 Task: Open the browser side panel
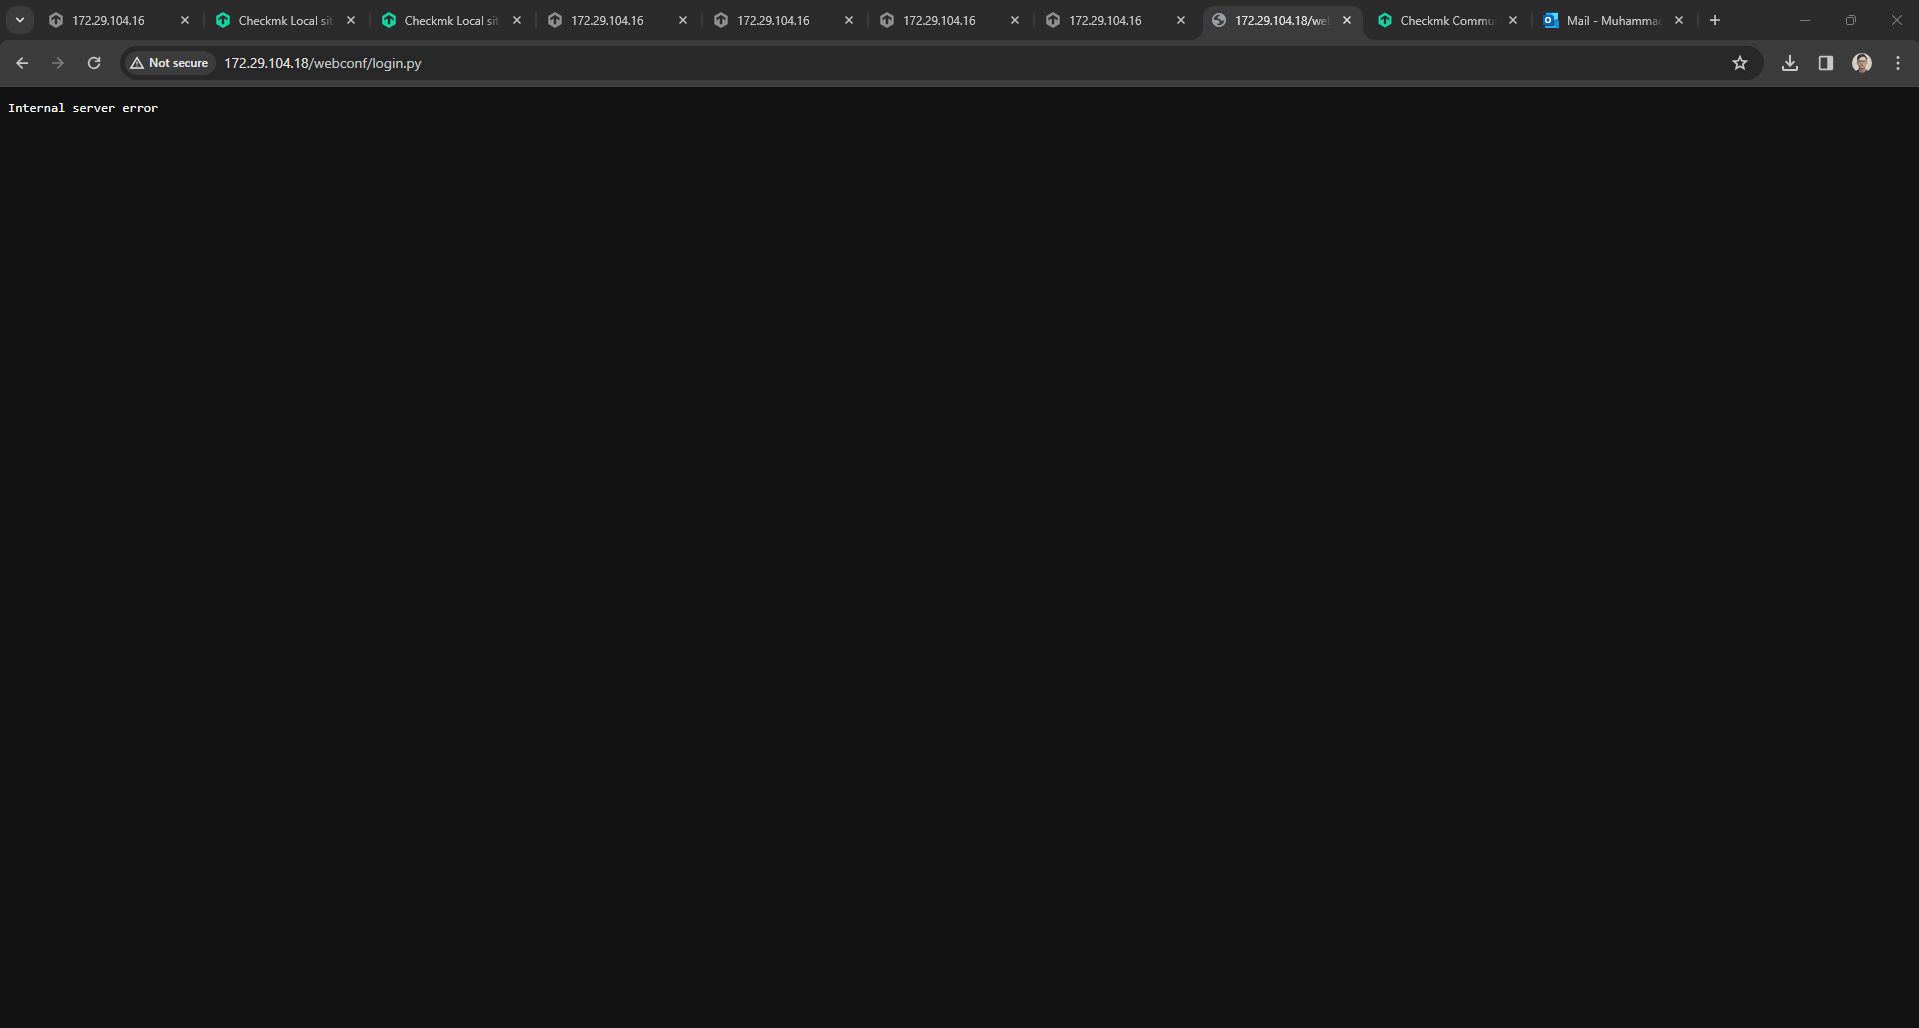[1826, 63]
